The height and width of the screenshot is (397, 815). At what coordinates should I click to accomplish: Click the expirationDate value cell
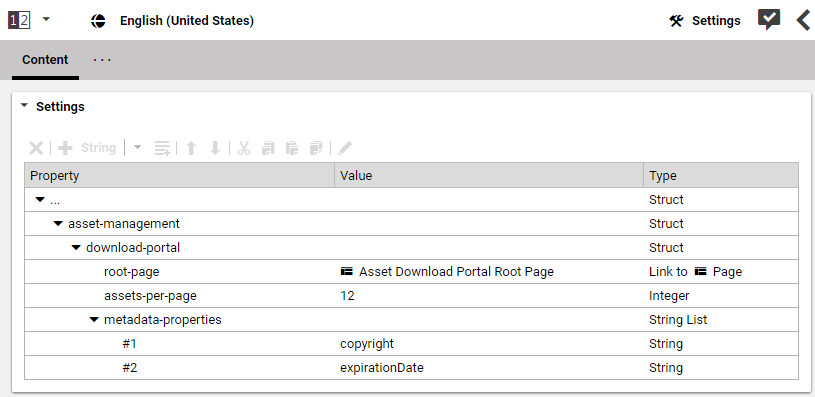point(489,367)
